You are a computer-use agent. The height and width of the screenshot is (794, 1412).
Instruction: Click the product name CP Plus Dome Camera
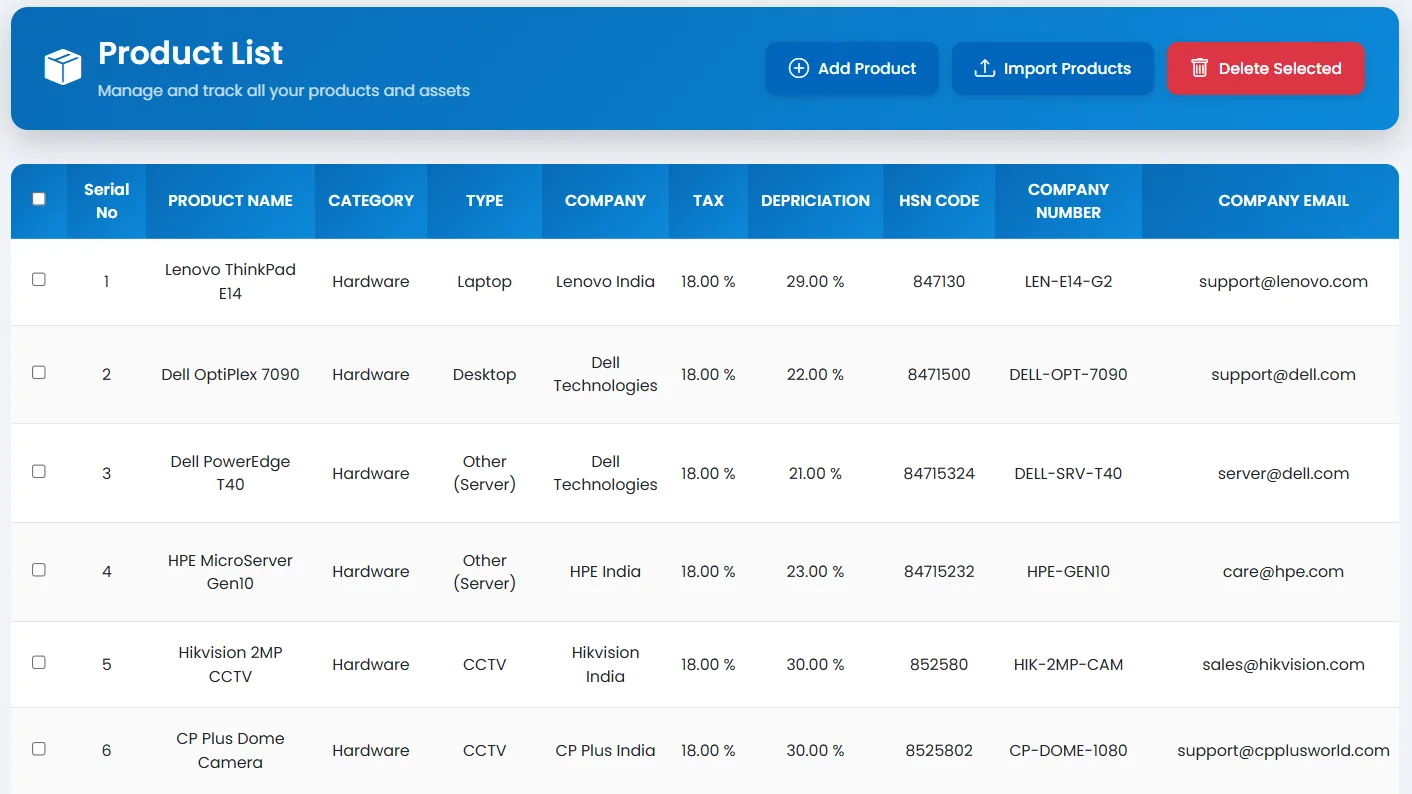pyautogui.click(x=230, y=750)
